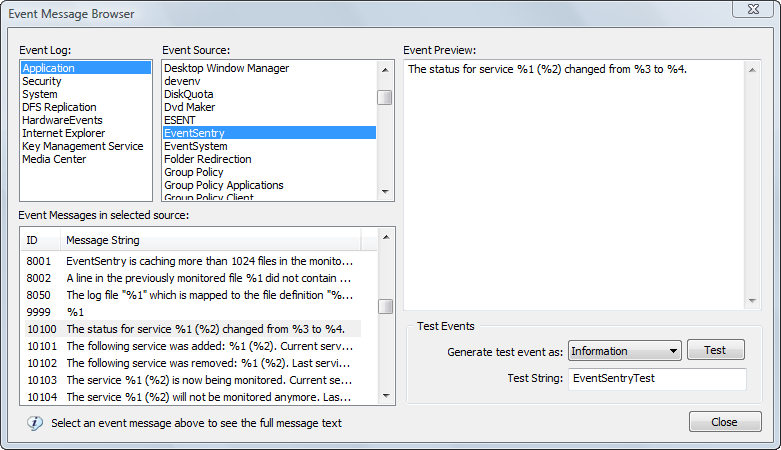Click the Close button
781x450 pixels.
pyautogui.click(x=725, y=422)
